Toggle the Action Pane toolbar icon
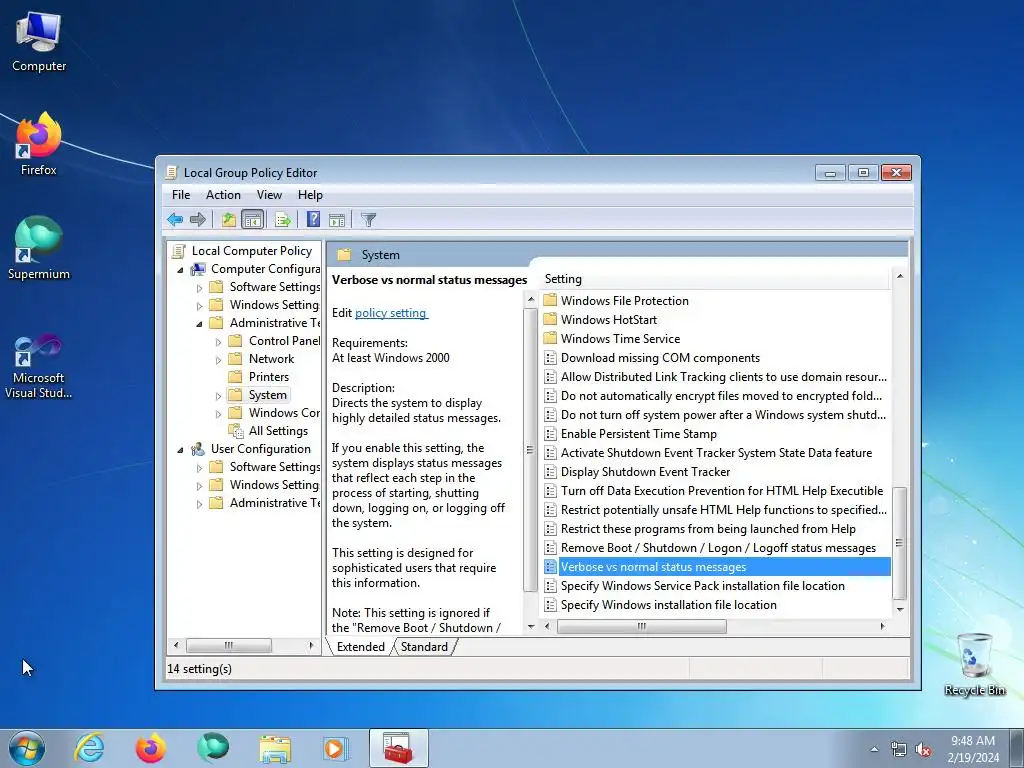The width and height of the screenshot is (1024, 768). coord(337,219)
